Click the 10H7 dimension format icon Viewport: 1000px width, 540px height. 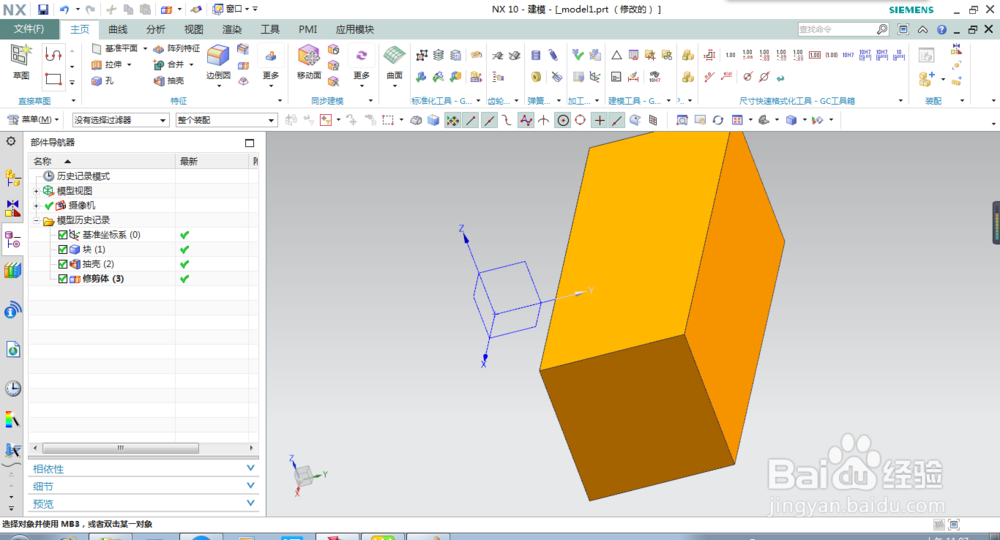848,55
